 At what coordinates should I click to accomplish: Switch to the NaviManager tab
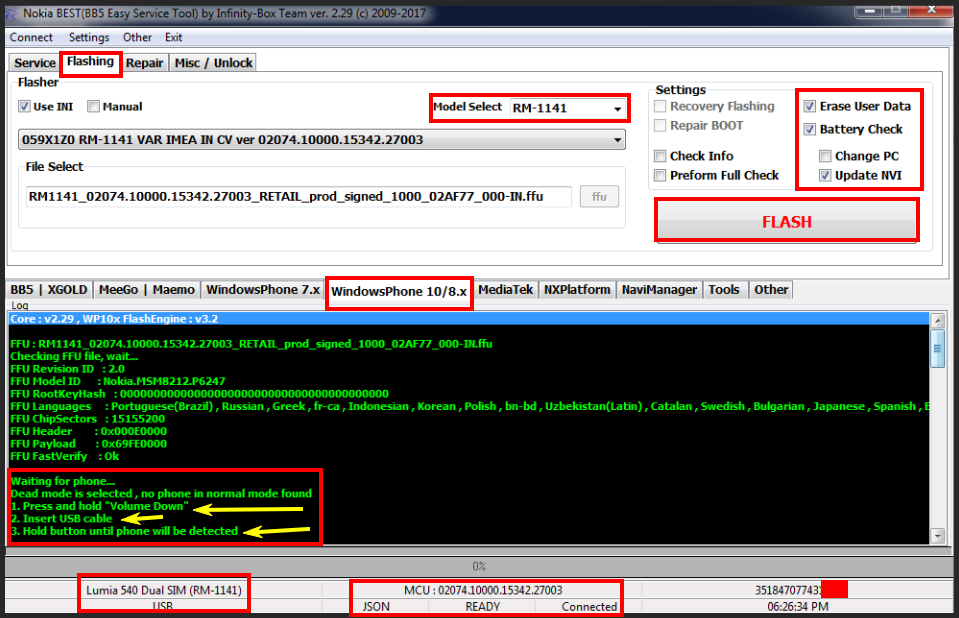pos(659,290)
